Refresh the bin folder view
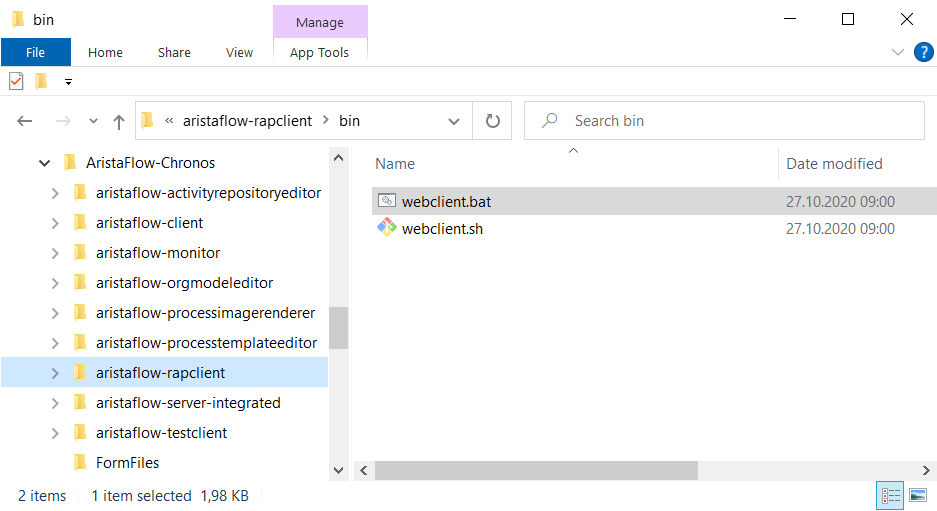This screenshot has height=511, width=937. (x=492, y=121)
